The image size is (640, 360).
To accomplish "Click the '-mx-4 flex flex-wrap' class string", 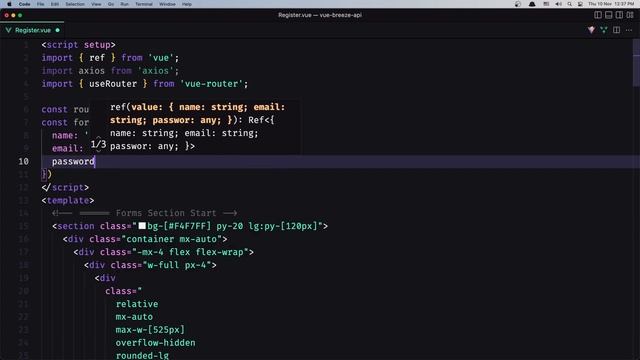I will coord(190,252).
